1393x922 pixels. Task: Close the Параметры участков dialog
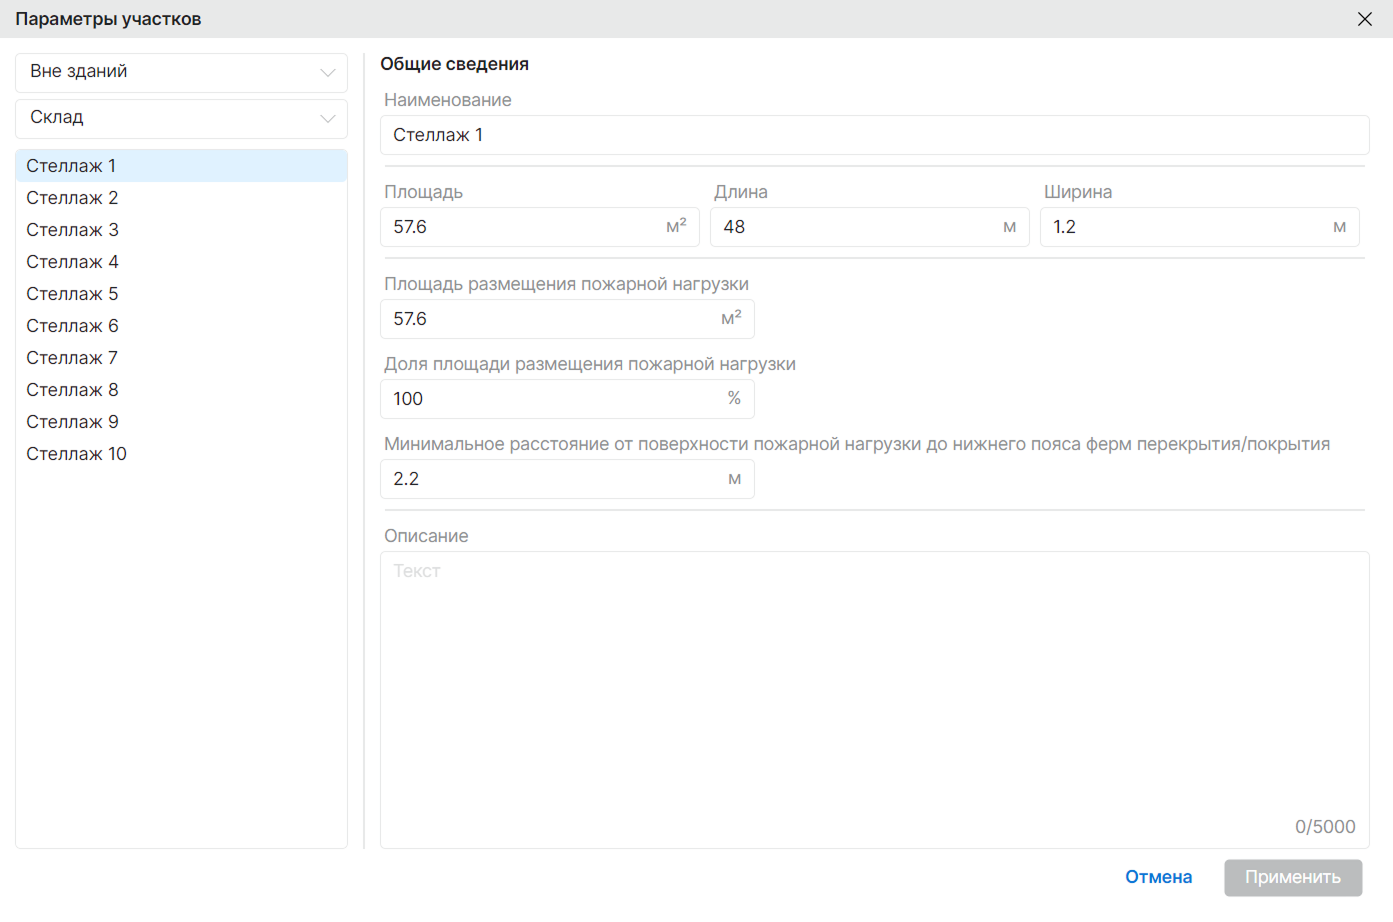point(1364,19)
